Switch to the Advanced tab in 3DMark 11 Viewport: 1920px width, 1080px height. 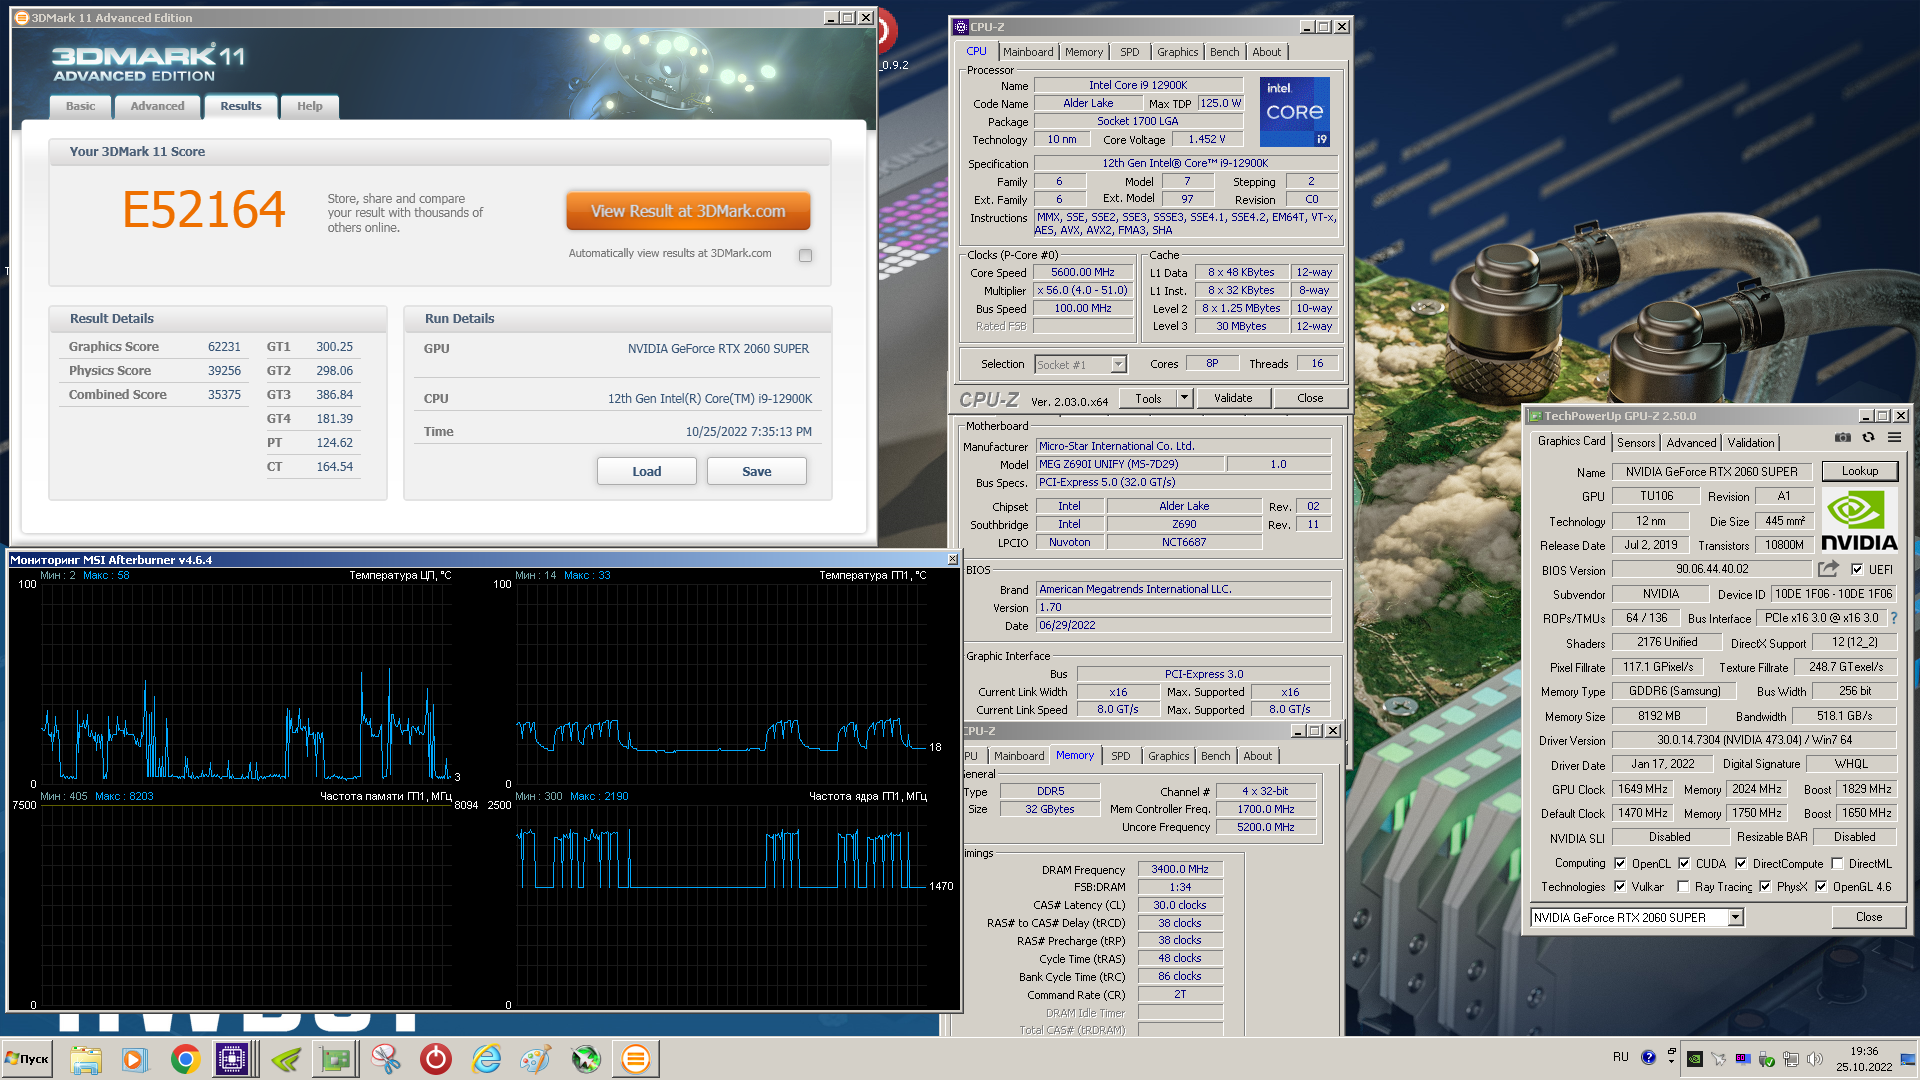pos(157,106)
